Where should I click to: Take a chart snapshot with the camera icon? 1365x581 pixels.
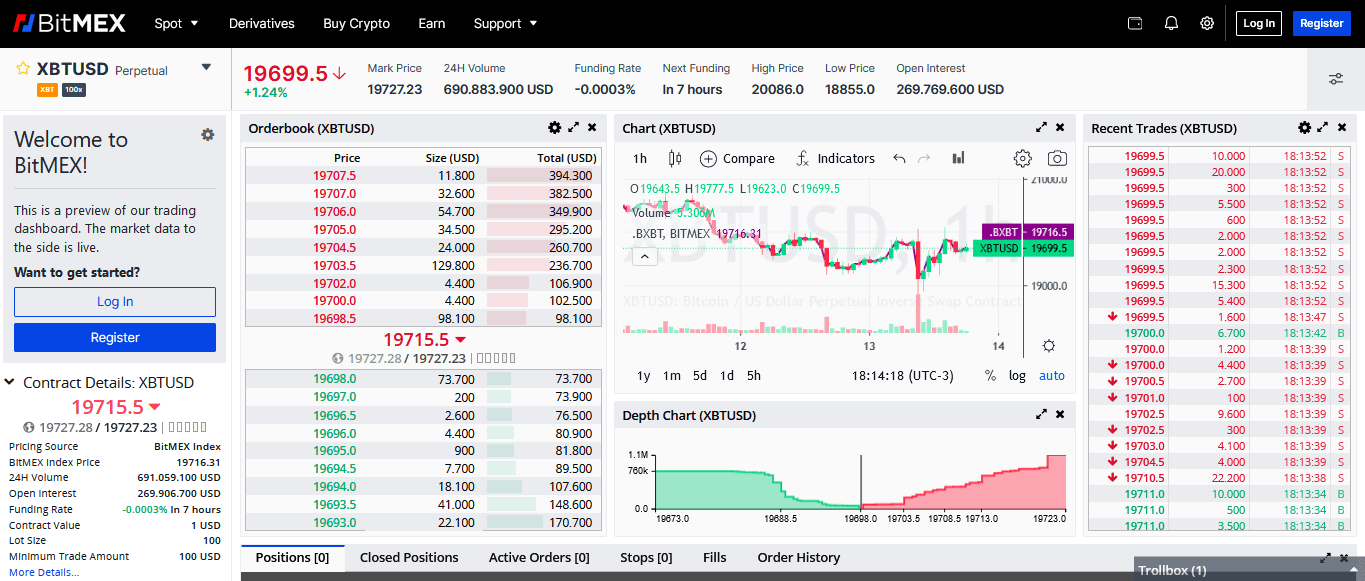pos(1057,158)
